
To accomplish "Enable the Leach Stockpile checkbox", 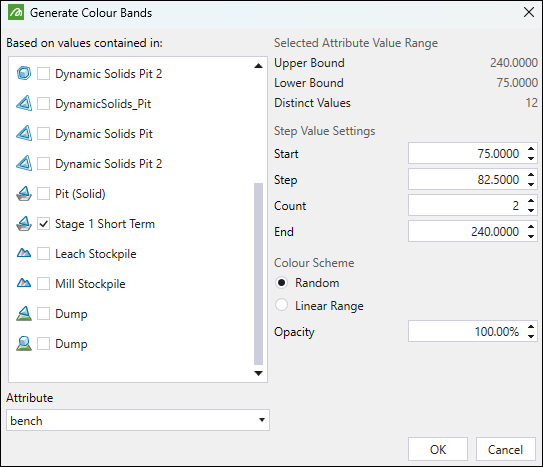I will click(43, 254).
